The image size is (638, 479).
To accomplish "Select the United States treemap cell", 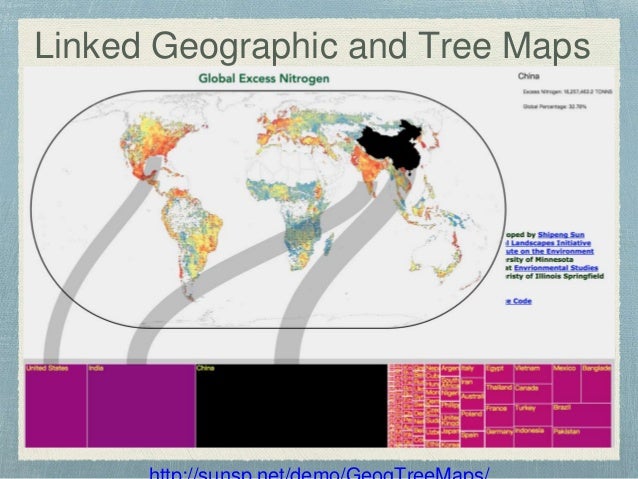I will (56, 405).
